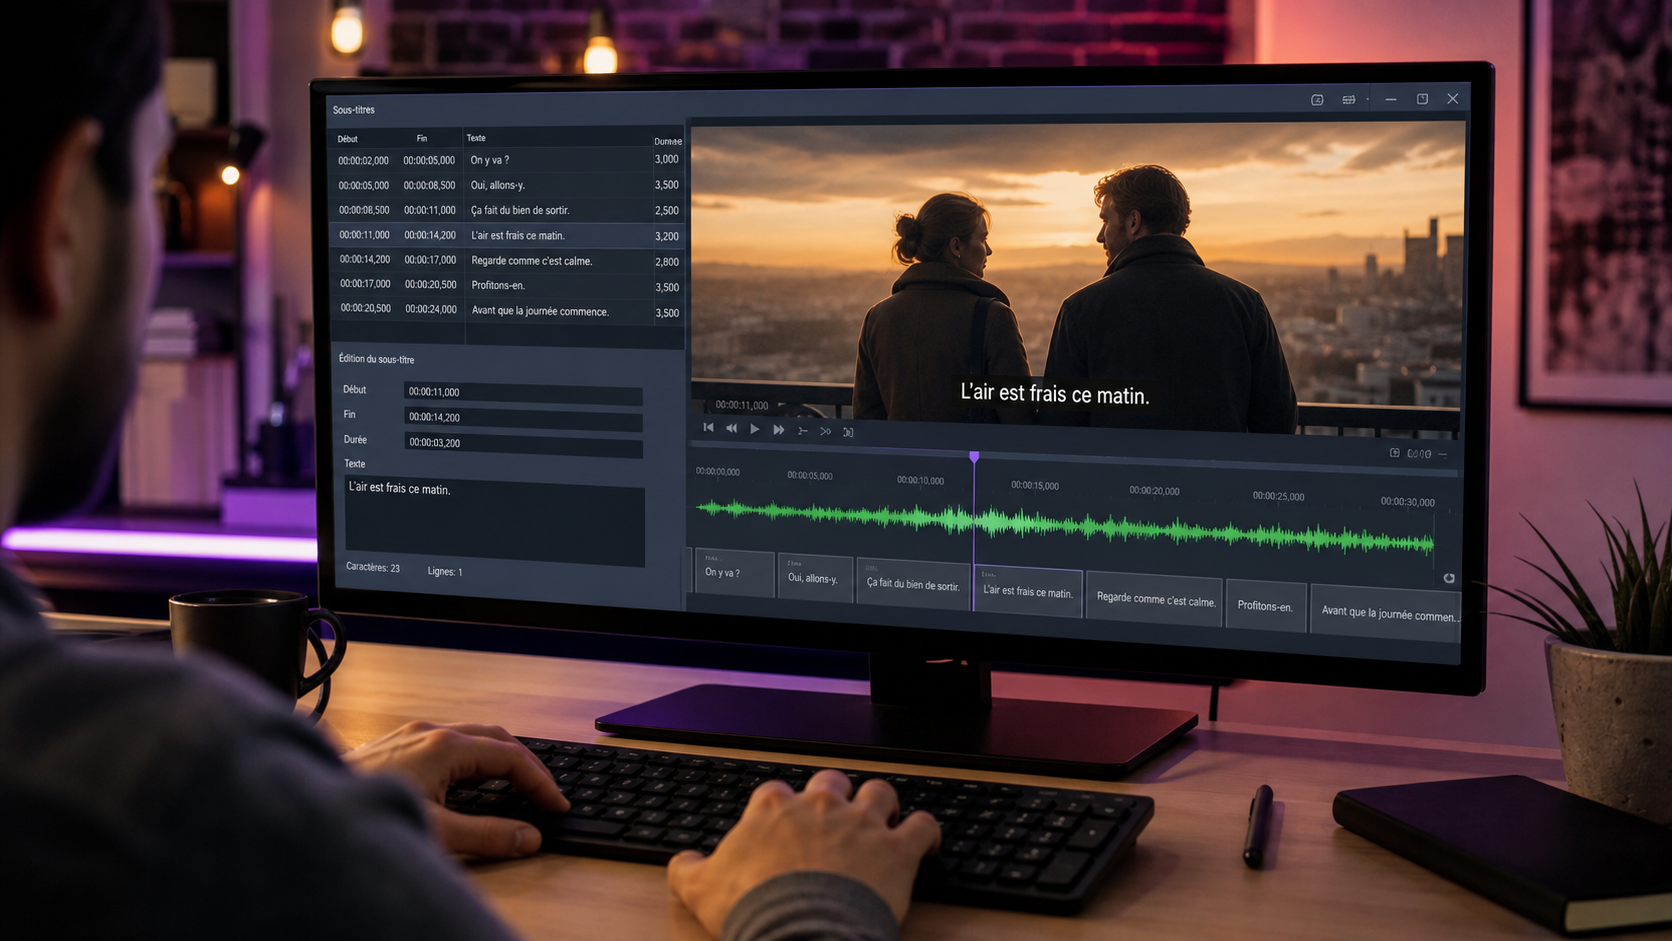Click the 2,500 duration cell
The image size is (1672, 941).
667,211
